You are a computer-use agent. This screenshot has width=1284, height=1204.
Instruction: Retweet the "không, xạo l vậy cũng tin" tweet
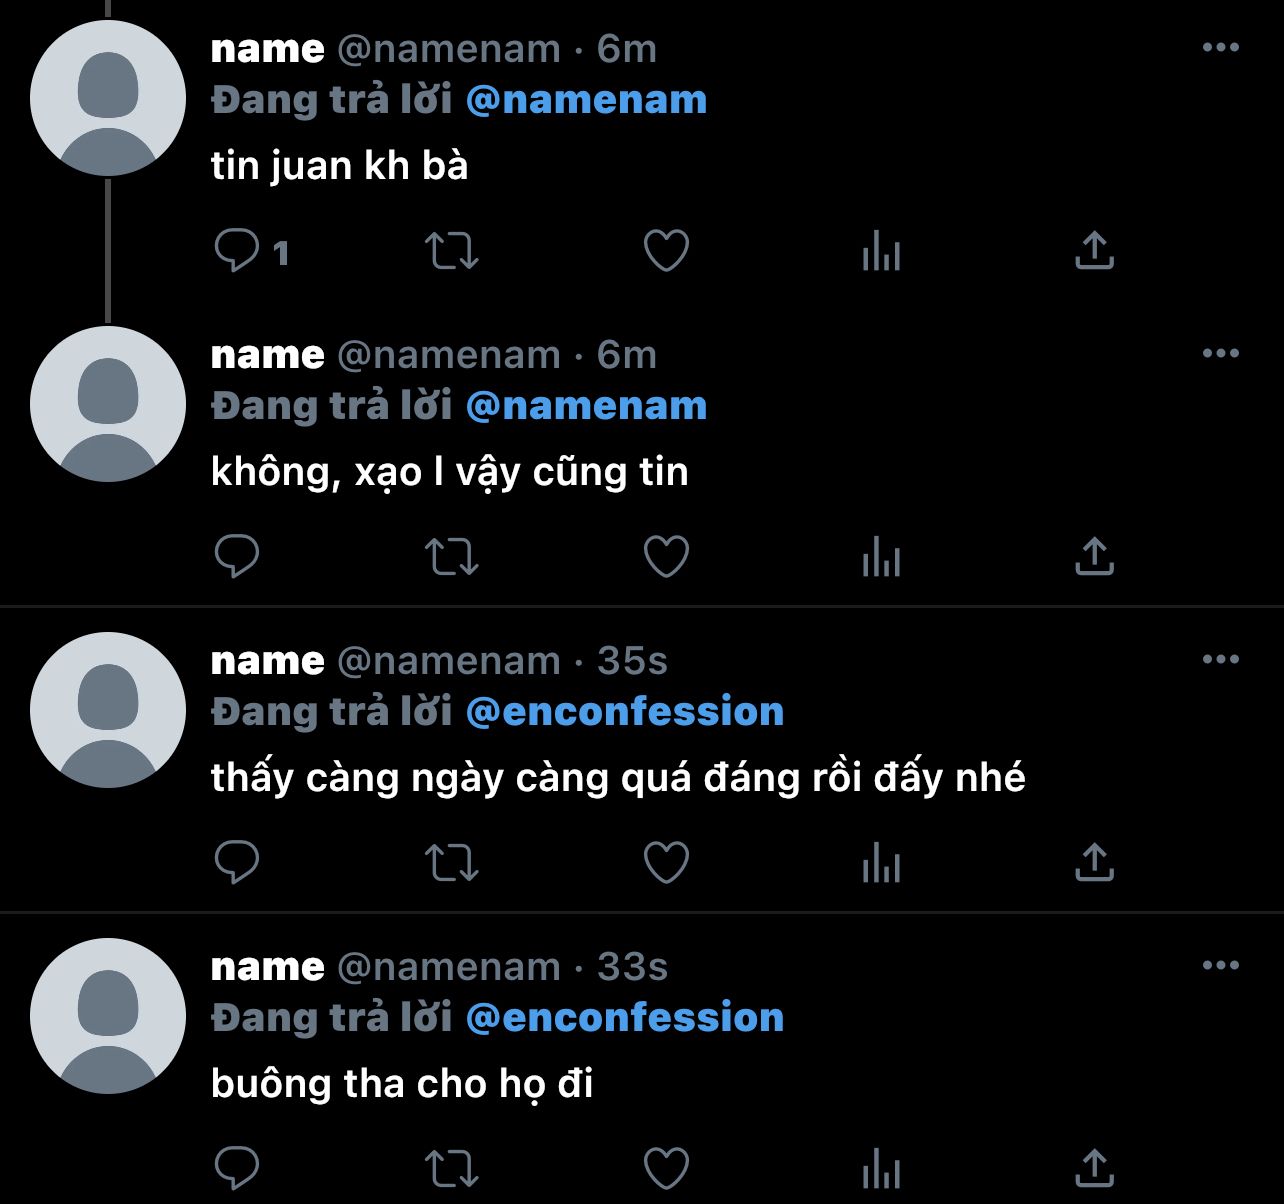pyautogui.click(x=452, y=556)
